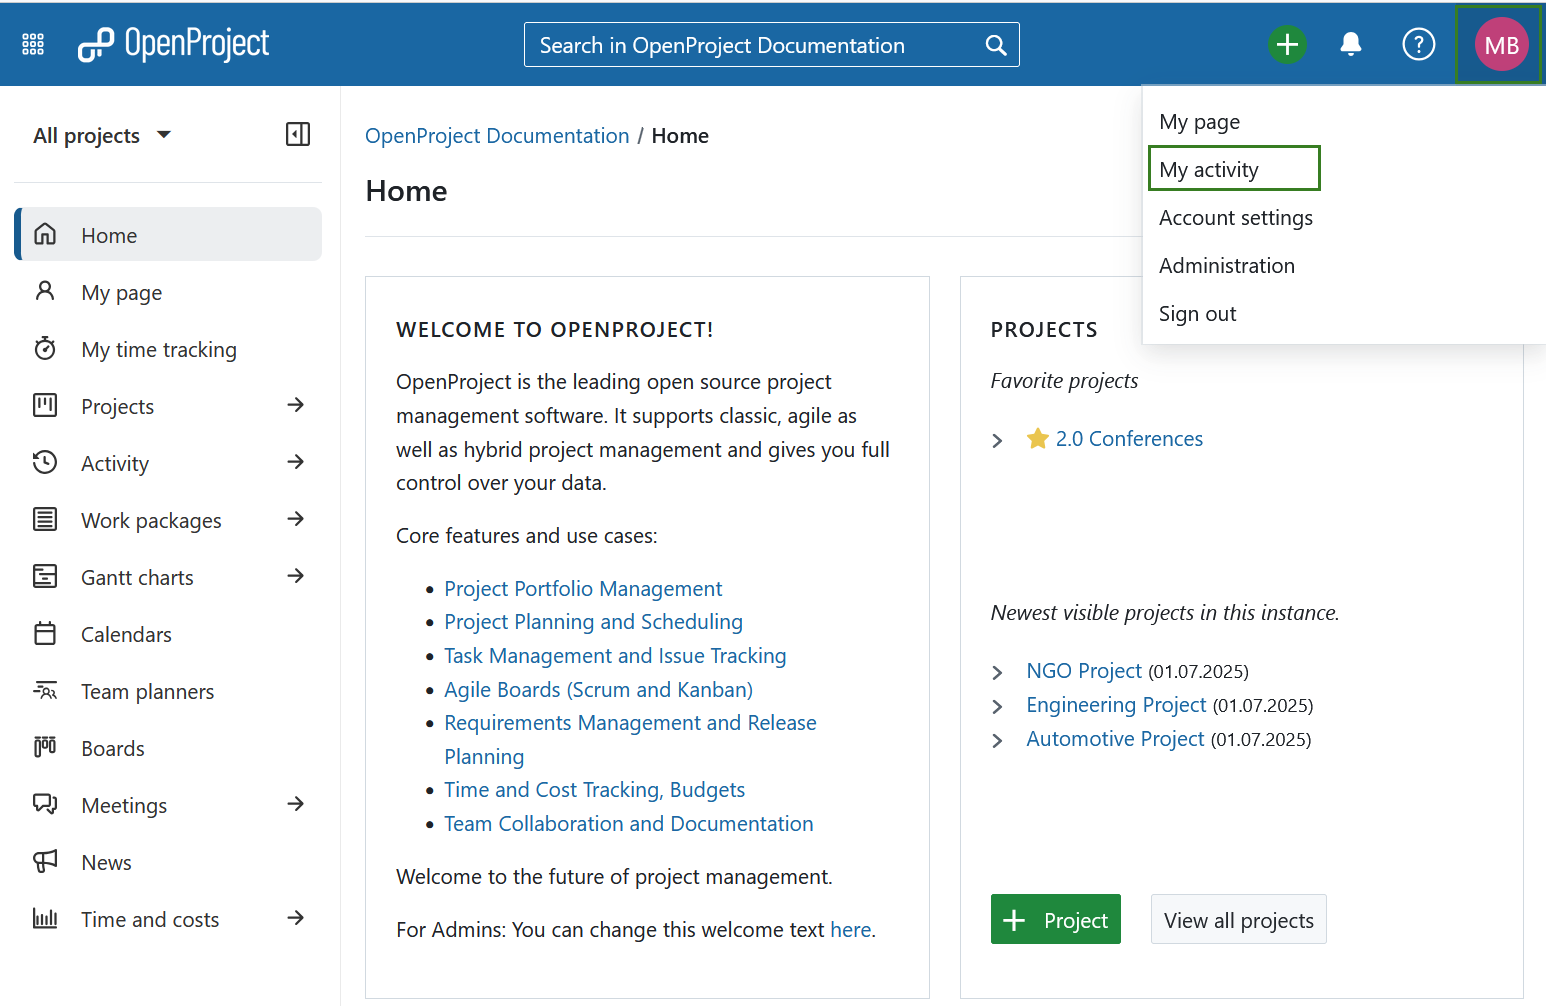This screenshot has width=1546, height=1006.
Task: Open sidebar Calendars item
Action: click(x=168, y=634)
